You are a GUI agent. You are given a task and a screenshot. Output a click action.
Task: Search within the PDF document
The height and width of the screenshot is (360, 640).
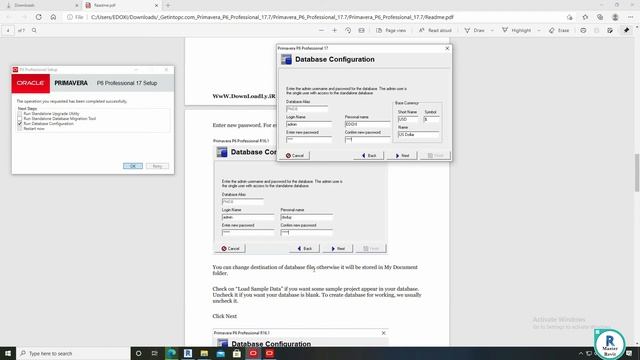pos(34,30)
